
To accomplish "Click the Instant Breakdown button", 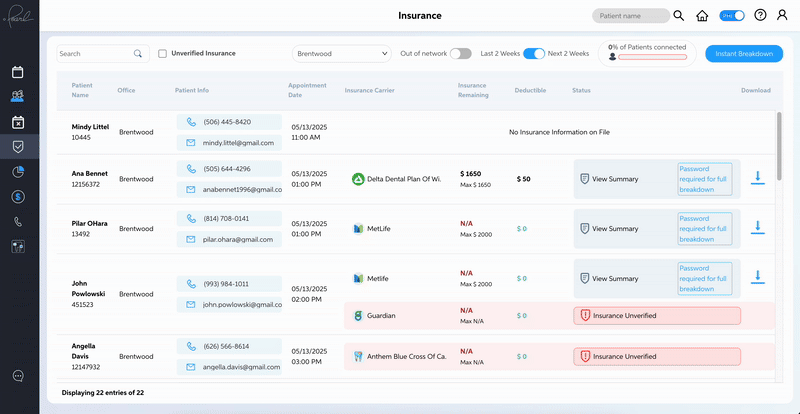I will tap(743, 53).
